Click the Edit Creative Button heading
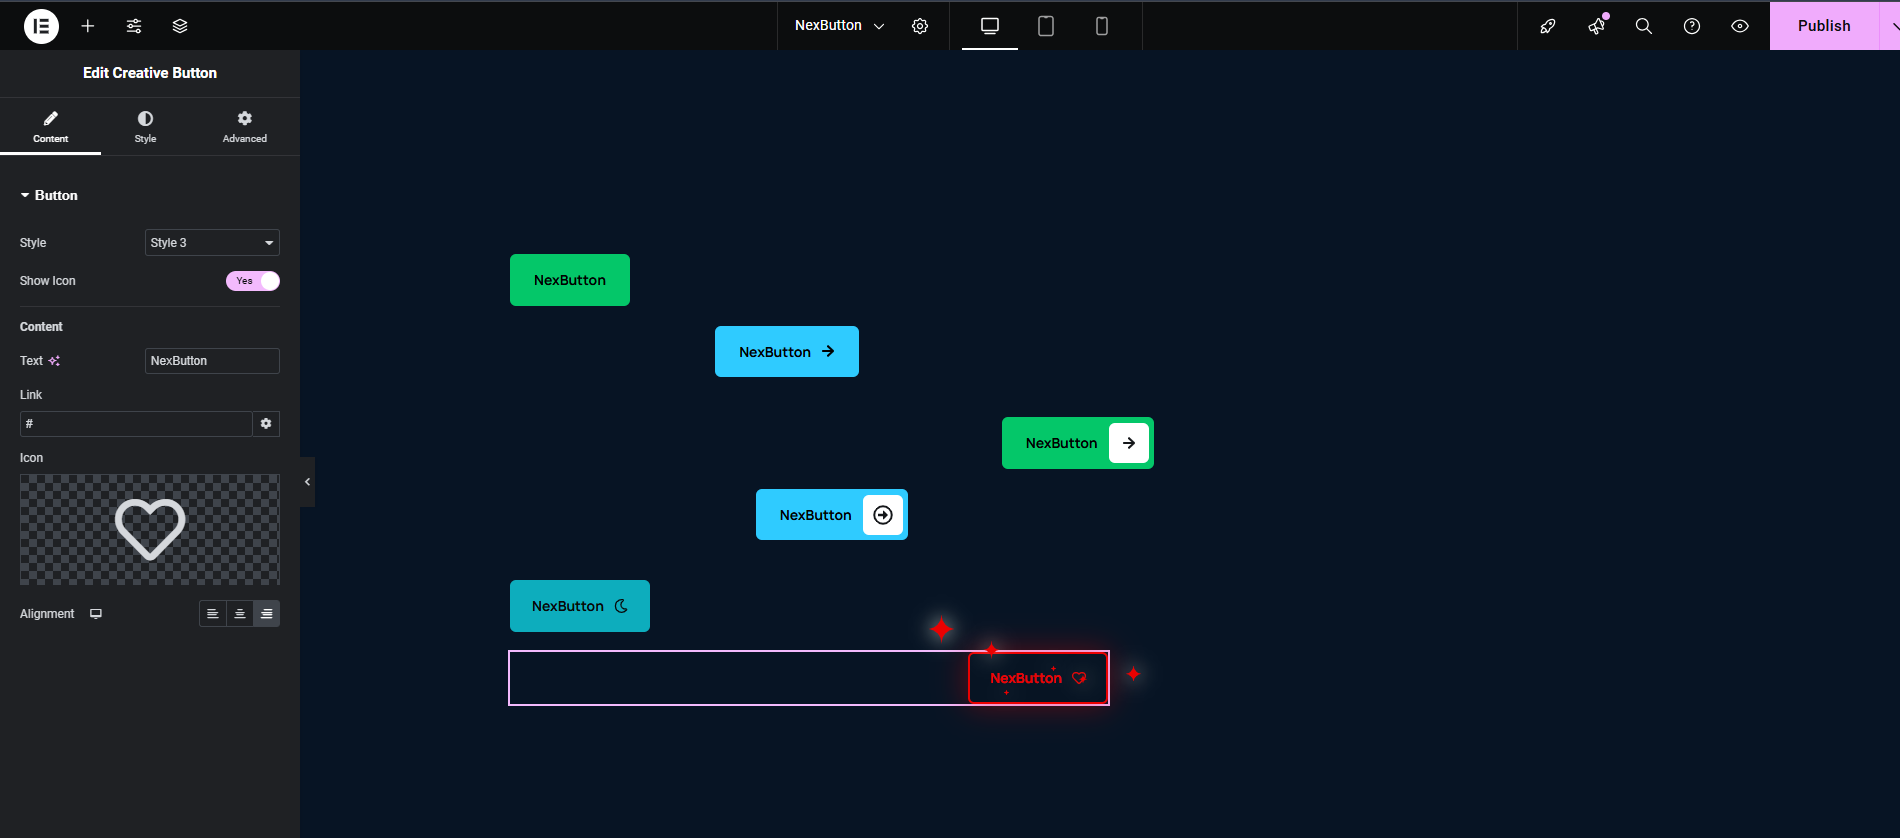 150,73
